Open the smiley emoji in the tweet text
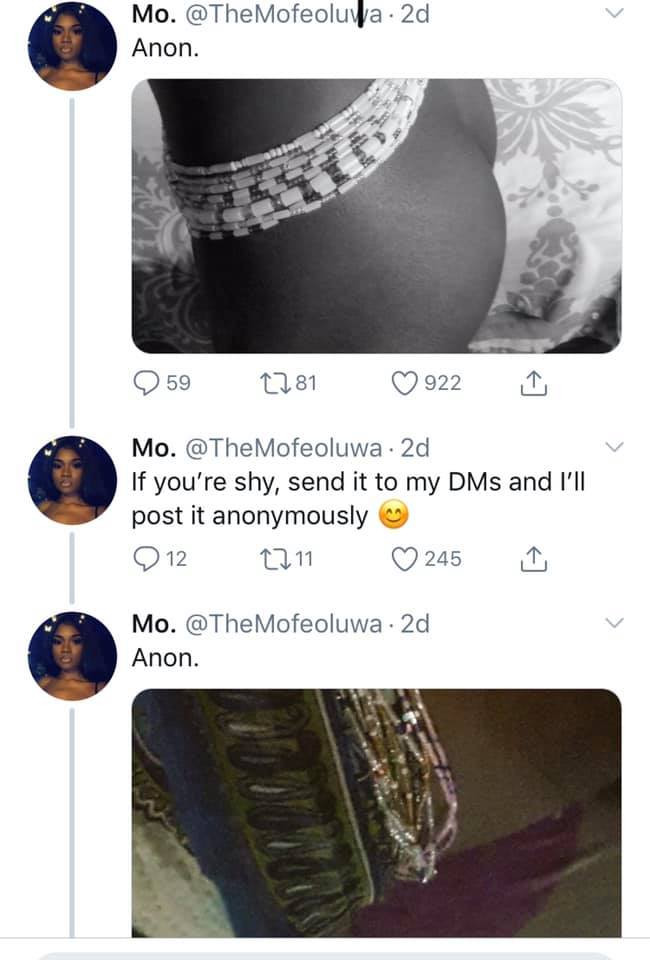The width and height of the screenshot is (650, 960). [x=395, y=512]
